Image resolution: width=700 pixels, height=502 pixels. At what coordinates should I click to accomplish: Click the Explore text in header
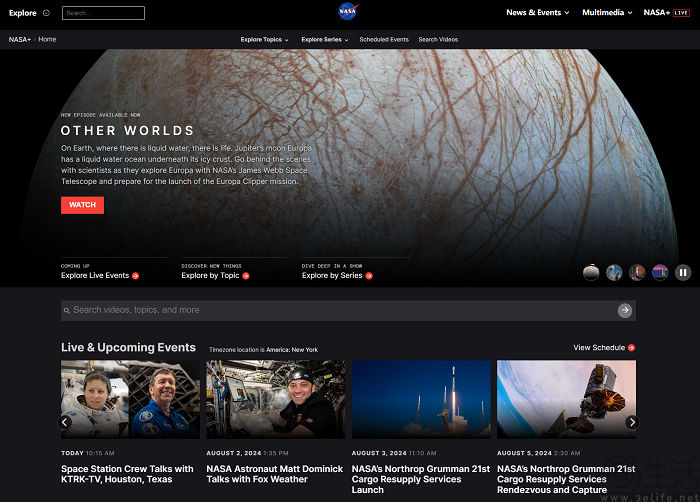[23, 13]
